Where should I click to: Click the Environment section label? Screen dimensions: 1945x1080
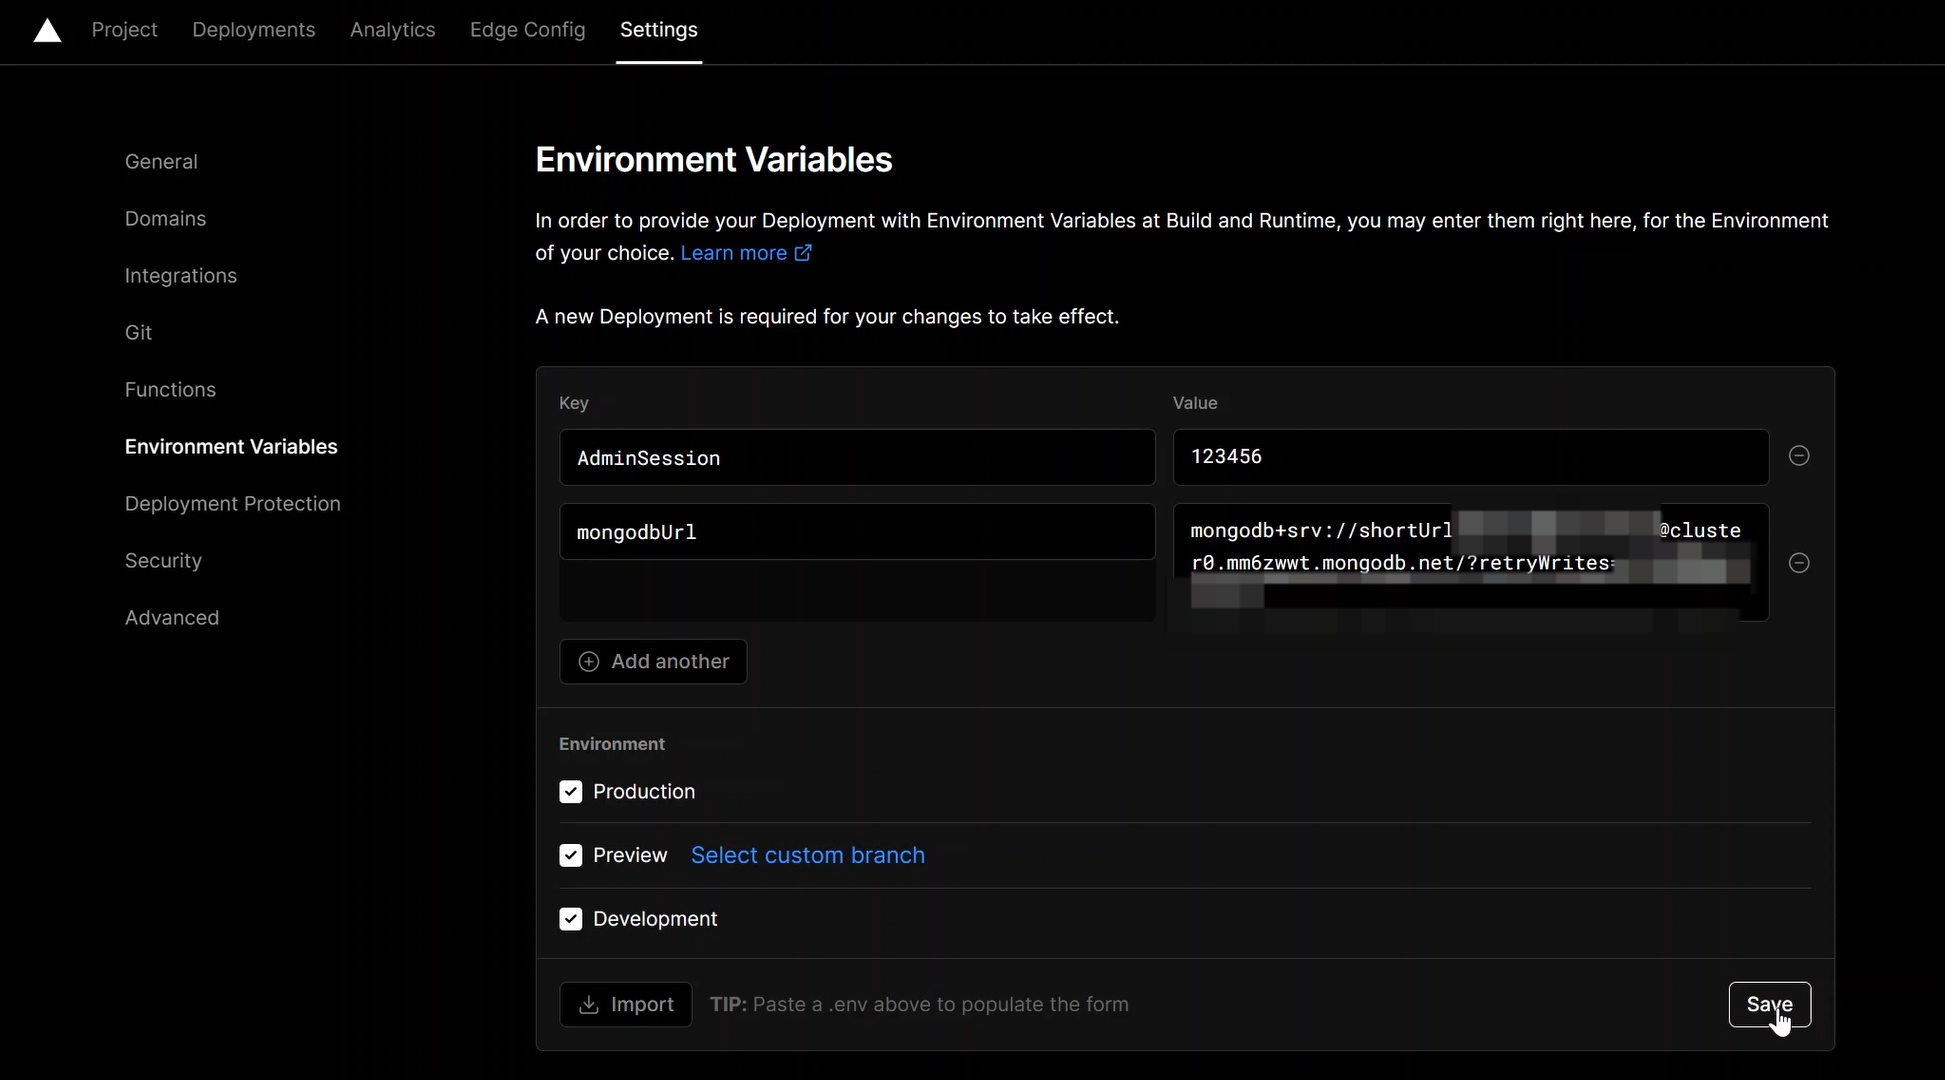(612, 744)
